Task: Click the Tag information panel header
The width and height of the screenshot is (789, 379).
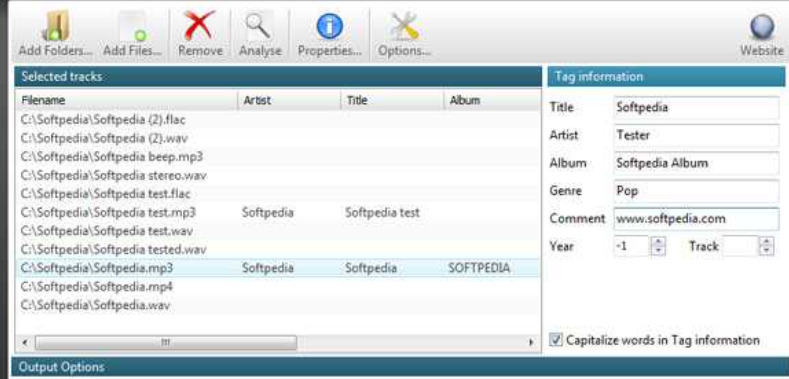Action: pos(666,77)
